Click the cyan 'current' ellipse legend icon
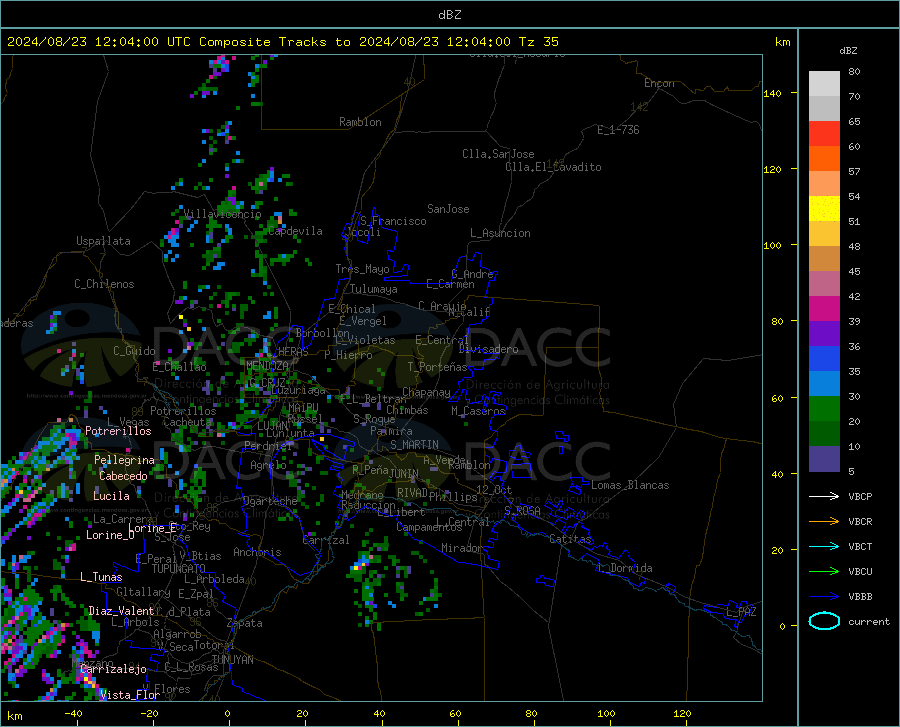The image size is (900, 727). point(824,621)
